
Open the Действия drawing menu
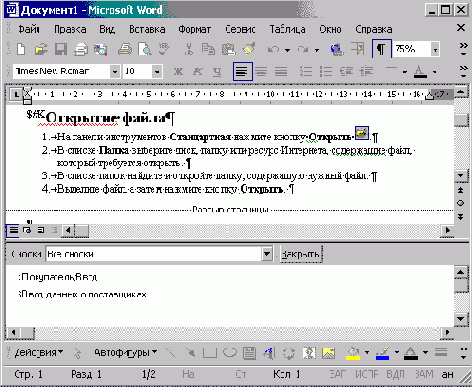click(38, 353)
